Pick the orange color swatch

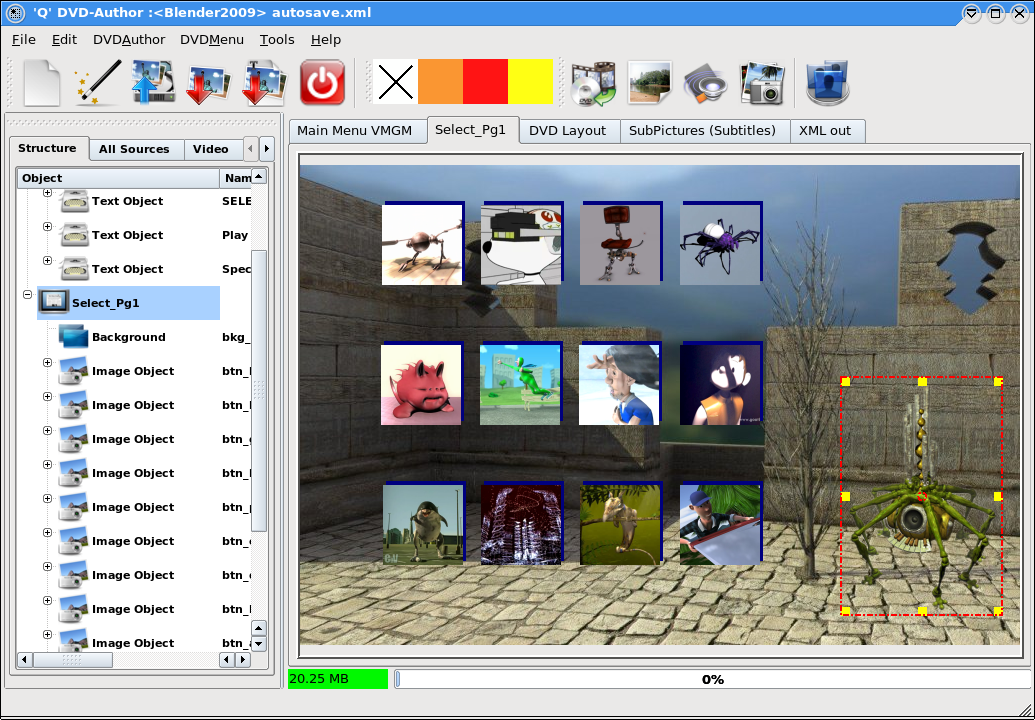440,82
